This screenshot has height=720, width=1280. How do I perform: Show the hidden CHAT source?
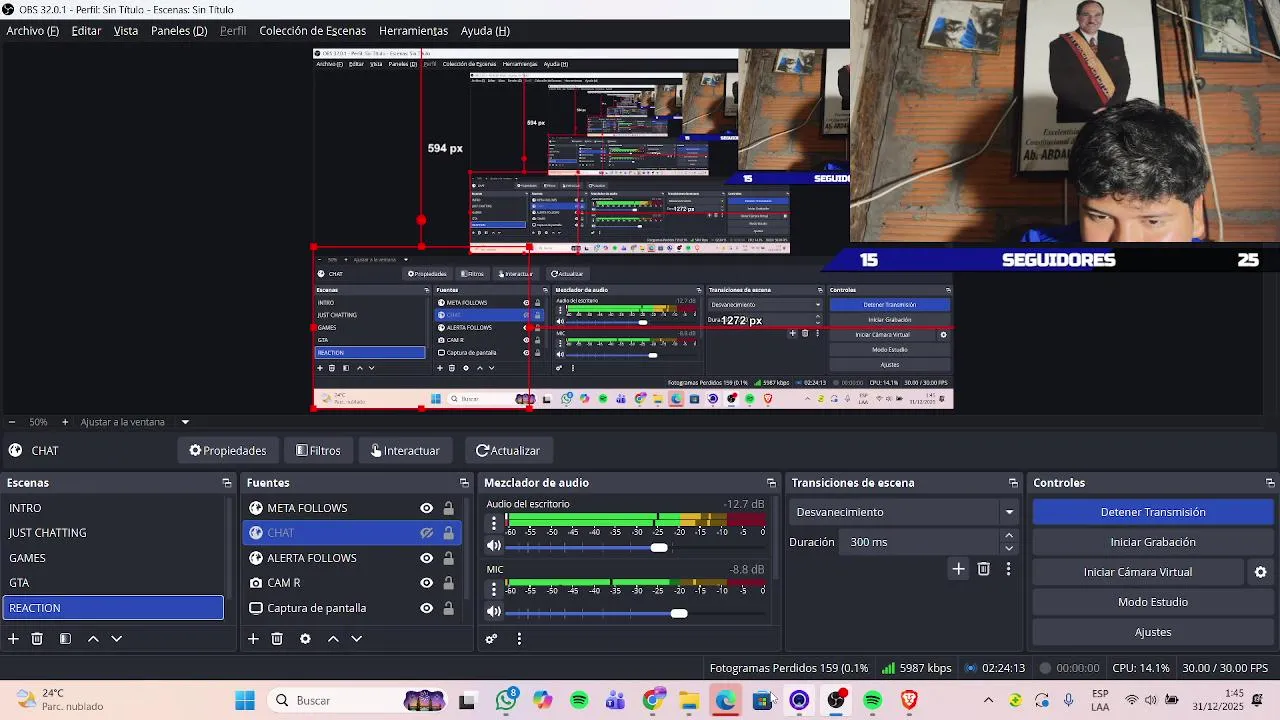pyautogui.click(x=427, y=533)
